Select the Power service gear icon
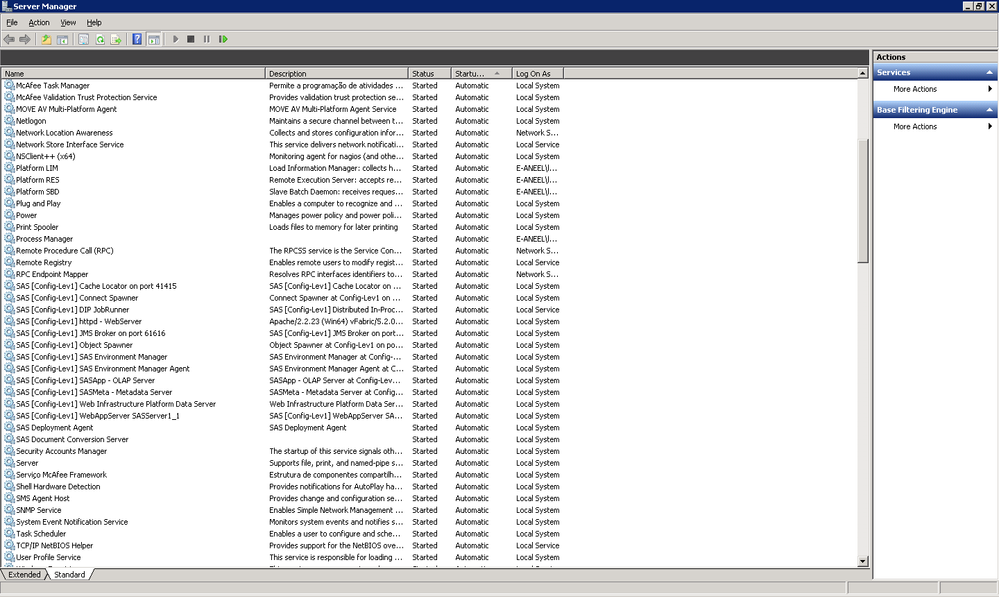The image size is (999, 597). tap(9, 215)
